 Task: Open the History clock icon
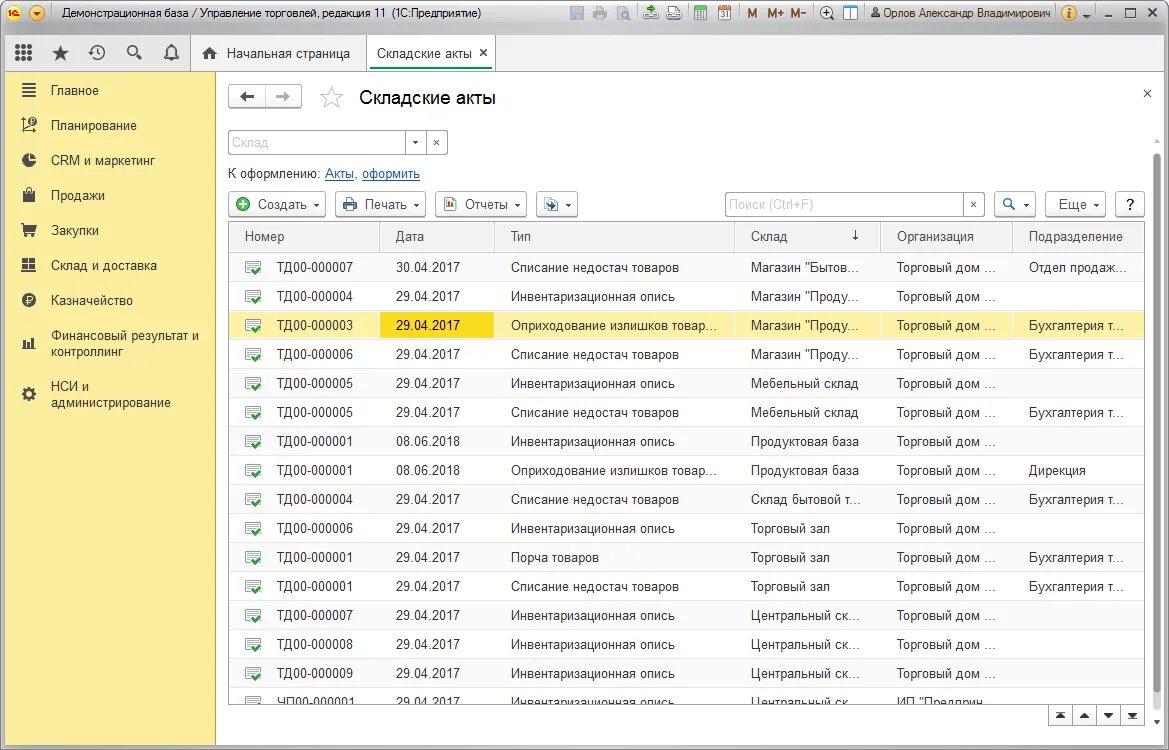[97, 53]
